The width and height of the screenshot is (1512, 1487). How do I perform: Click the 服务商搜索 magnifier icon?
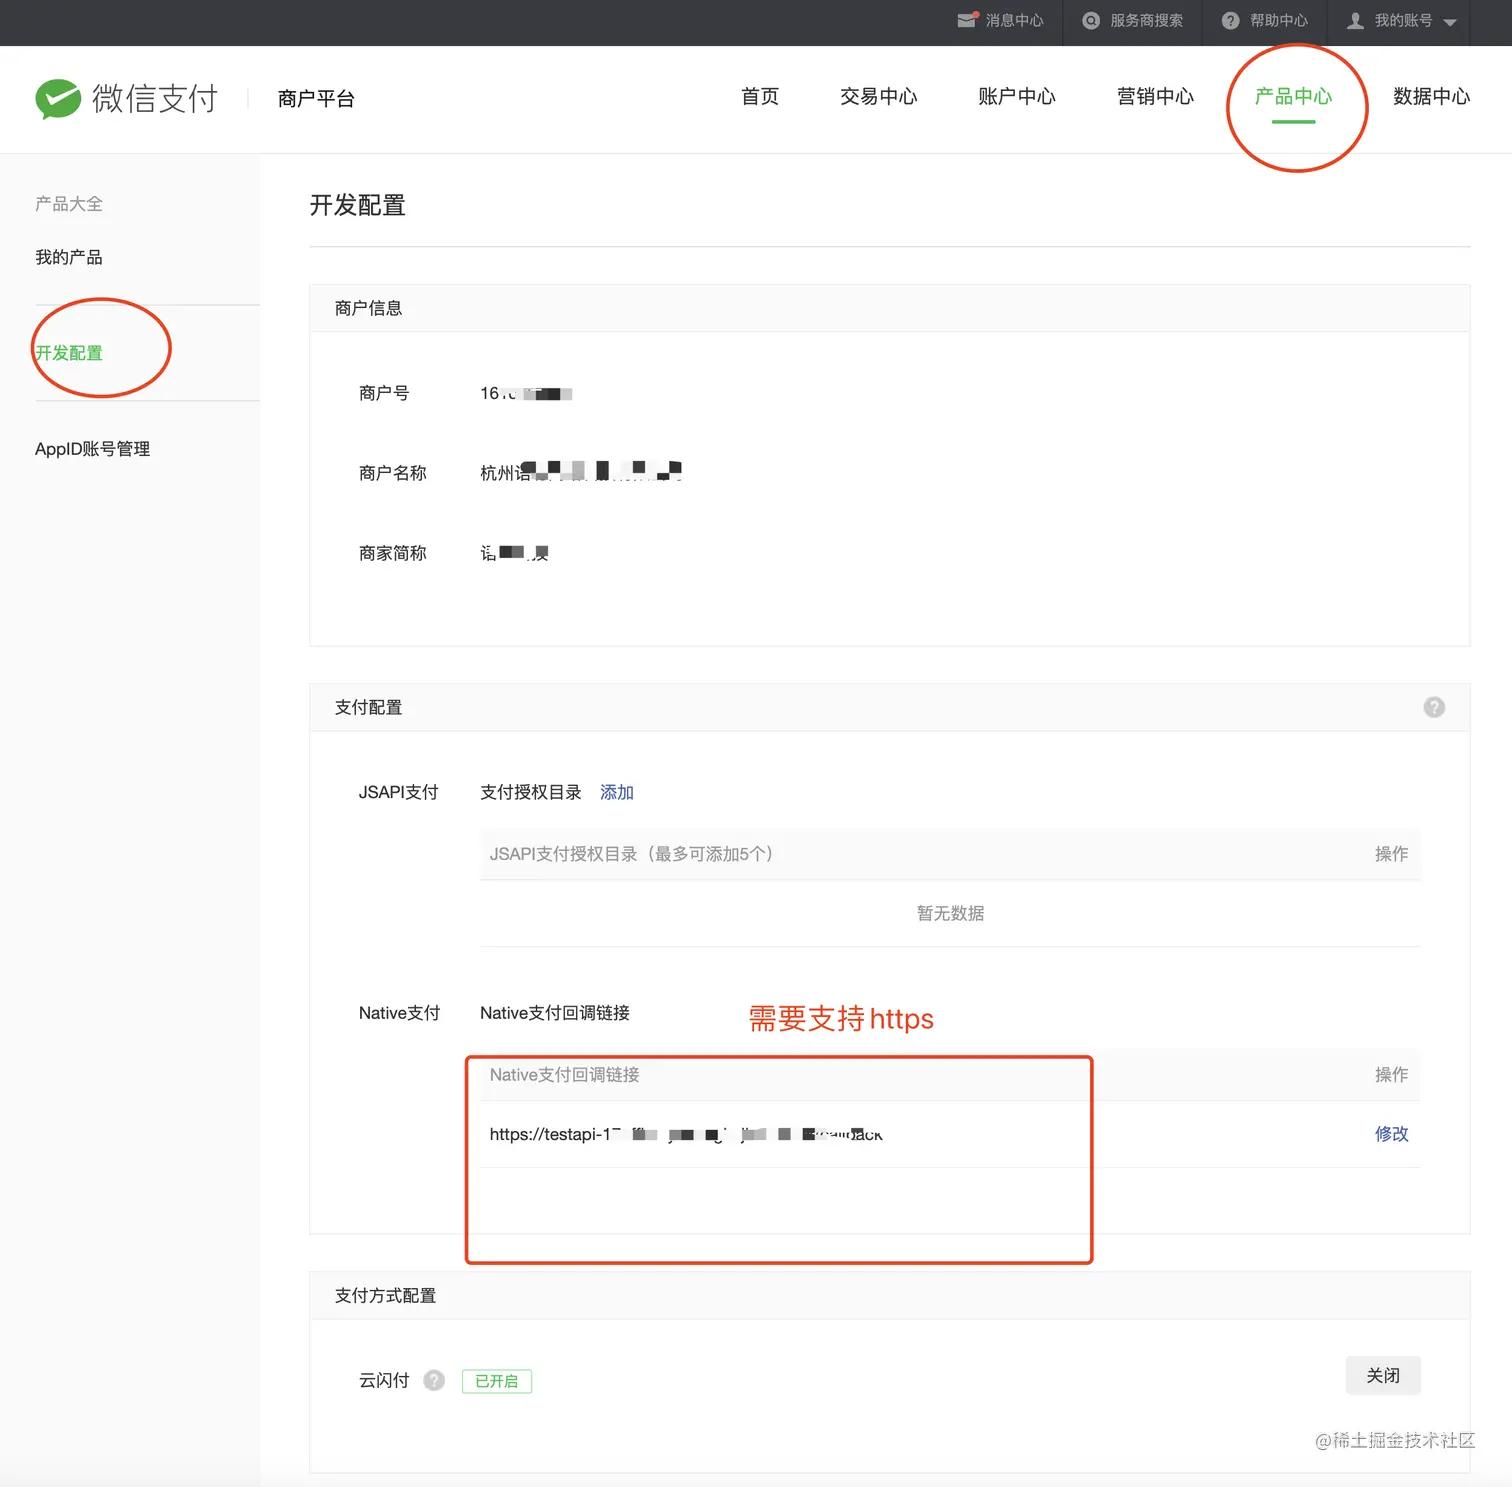[1090, 21]
